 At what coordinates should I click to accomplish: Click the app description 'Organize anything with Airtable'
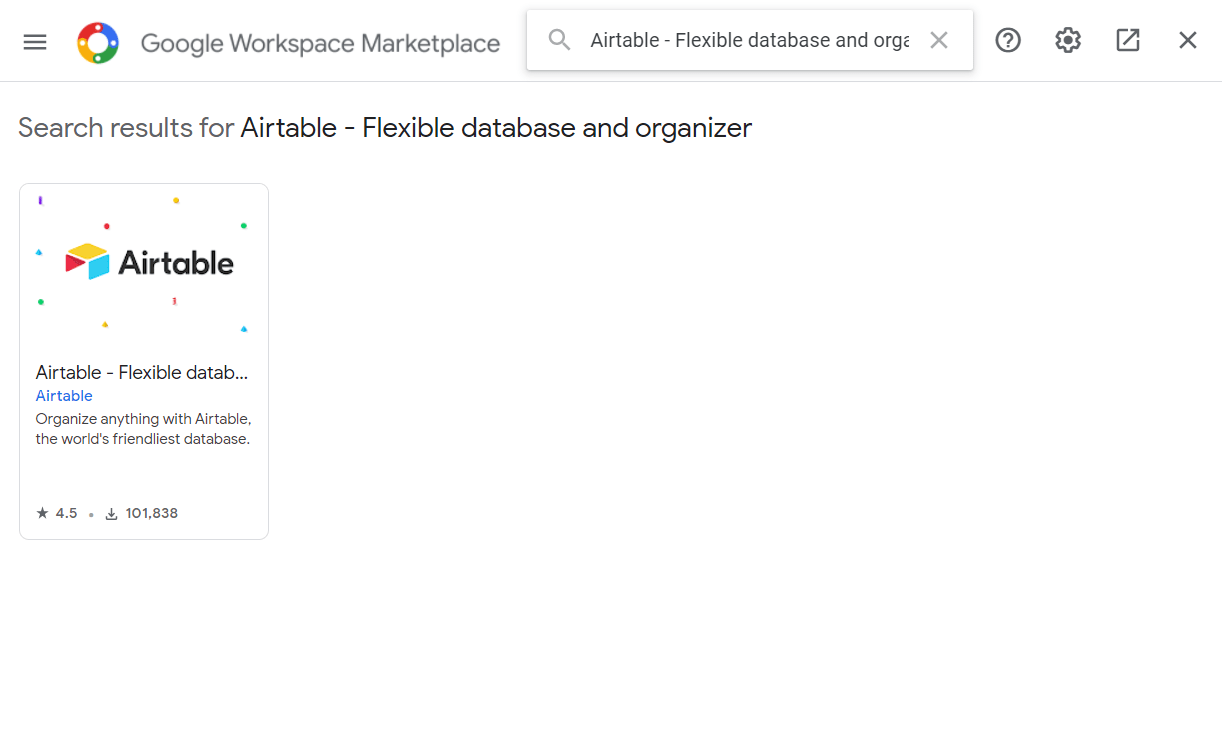click(x=143, y=428)
